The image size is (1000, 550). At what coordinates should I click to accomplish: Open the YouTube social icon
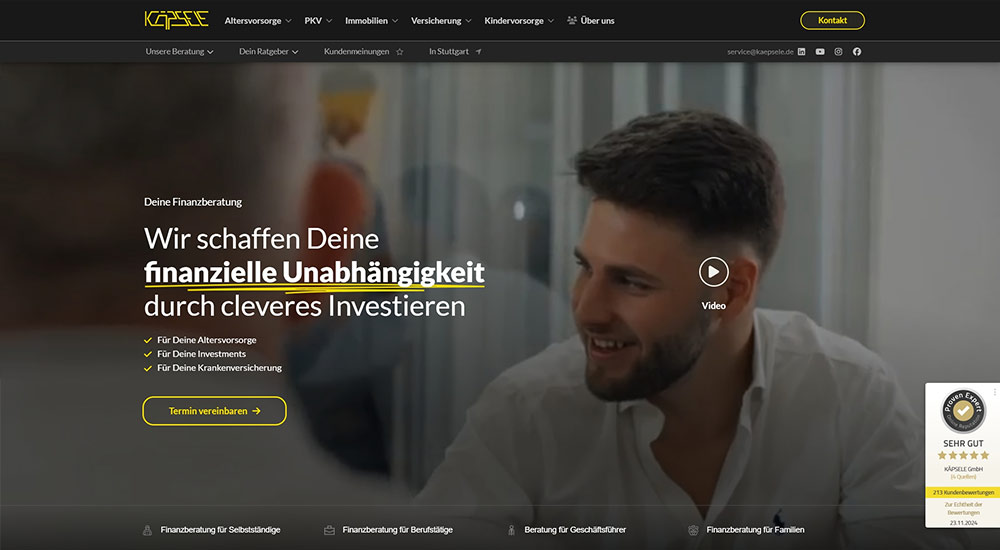(820, 52)
